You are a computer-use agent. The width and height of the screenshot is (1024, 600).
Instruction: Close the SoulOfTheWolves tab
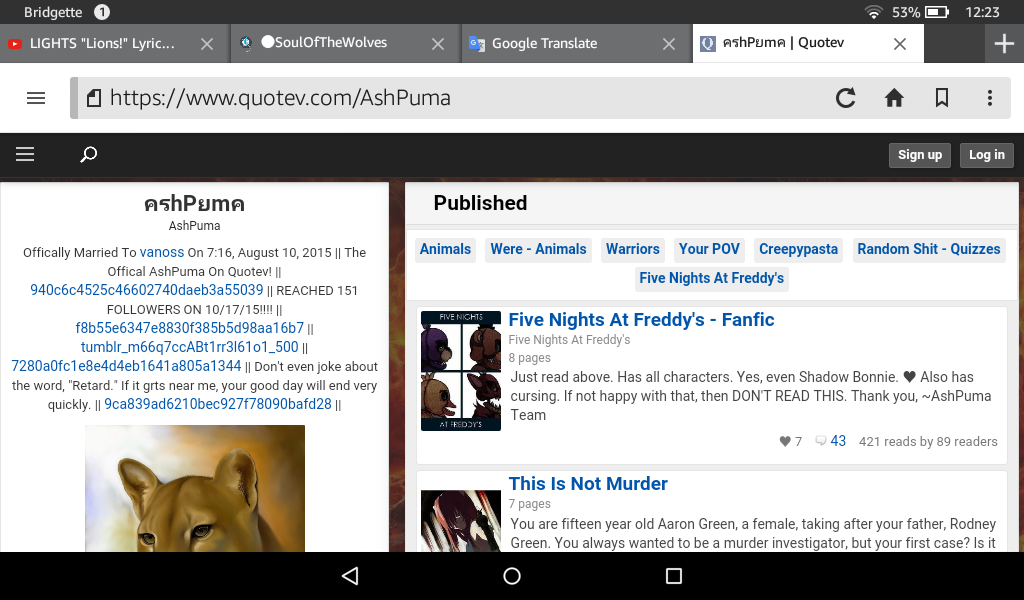point(438,44)
